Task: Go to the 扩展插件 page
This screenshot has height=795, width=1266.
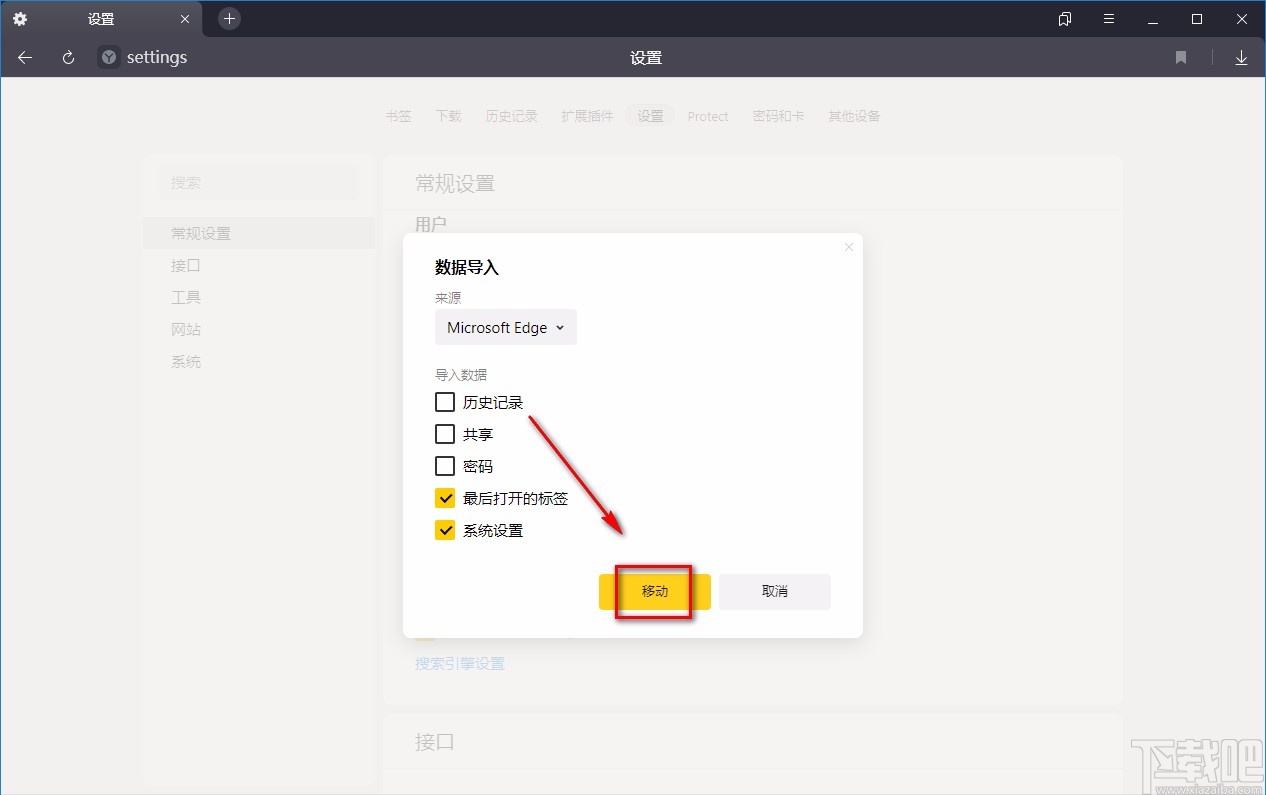Action: point(587,115)
